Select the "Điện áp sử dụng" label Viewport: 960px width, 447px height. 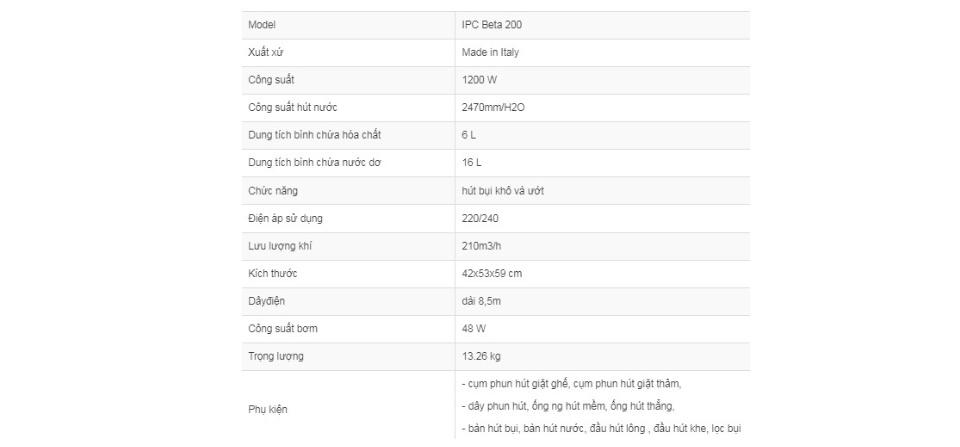[x=285, y=218]
